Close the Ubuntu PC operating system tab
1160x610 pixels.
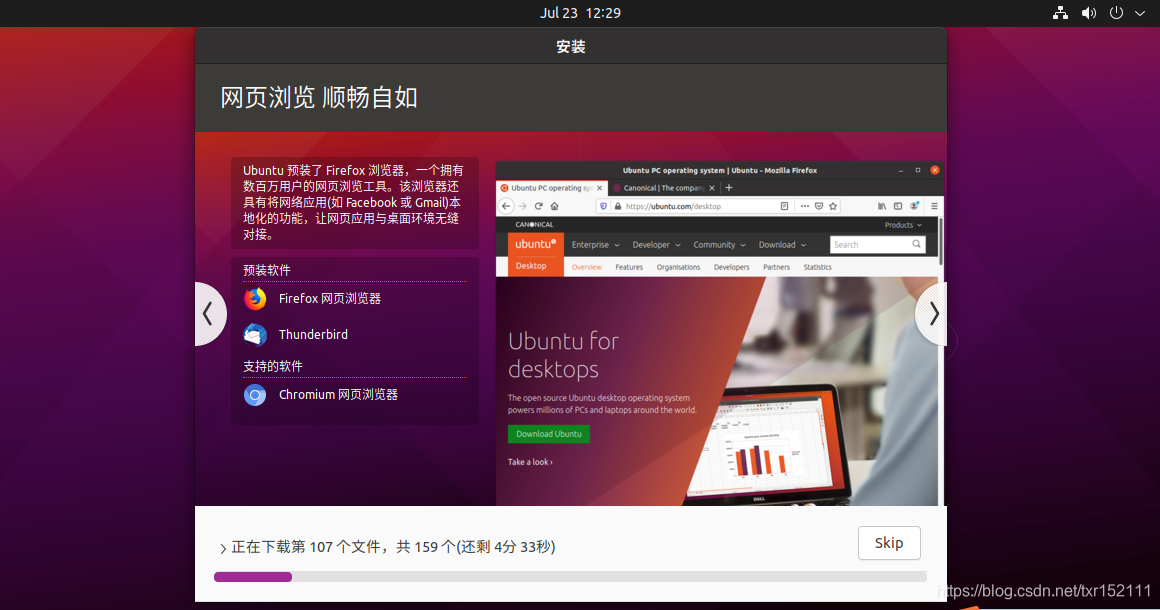click(x=599, y=188)
